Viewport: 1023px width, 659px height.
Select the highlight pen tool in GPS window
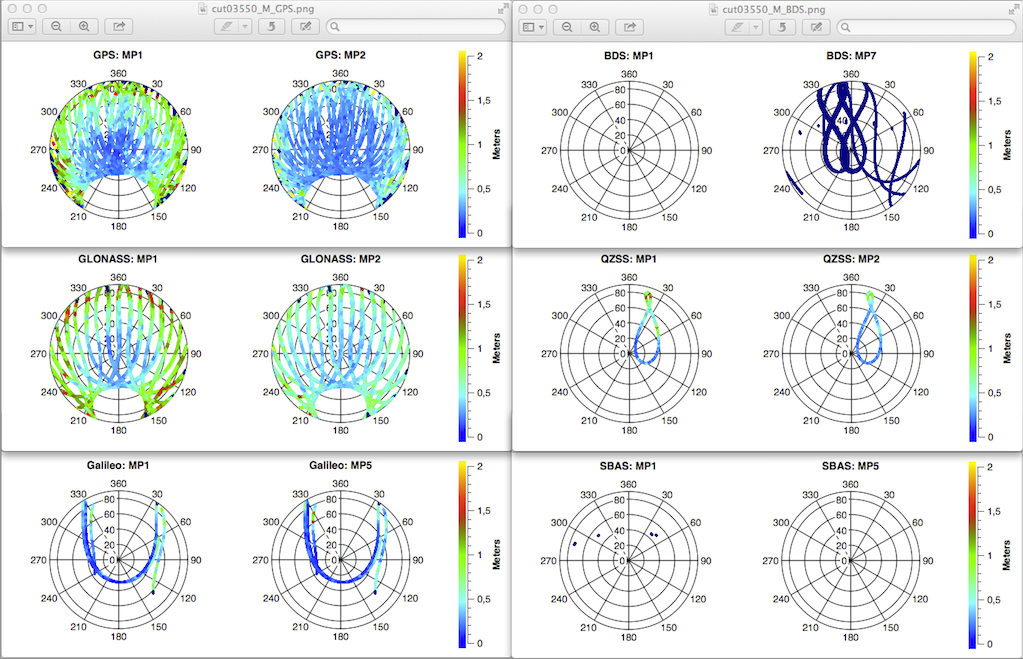click(x=228, y=27)
